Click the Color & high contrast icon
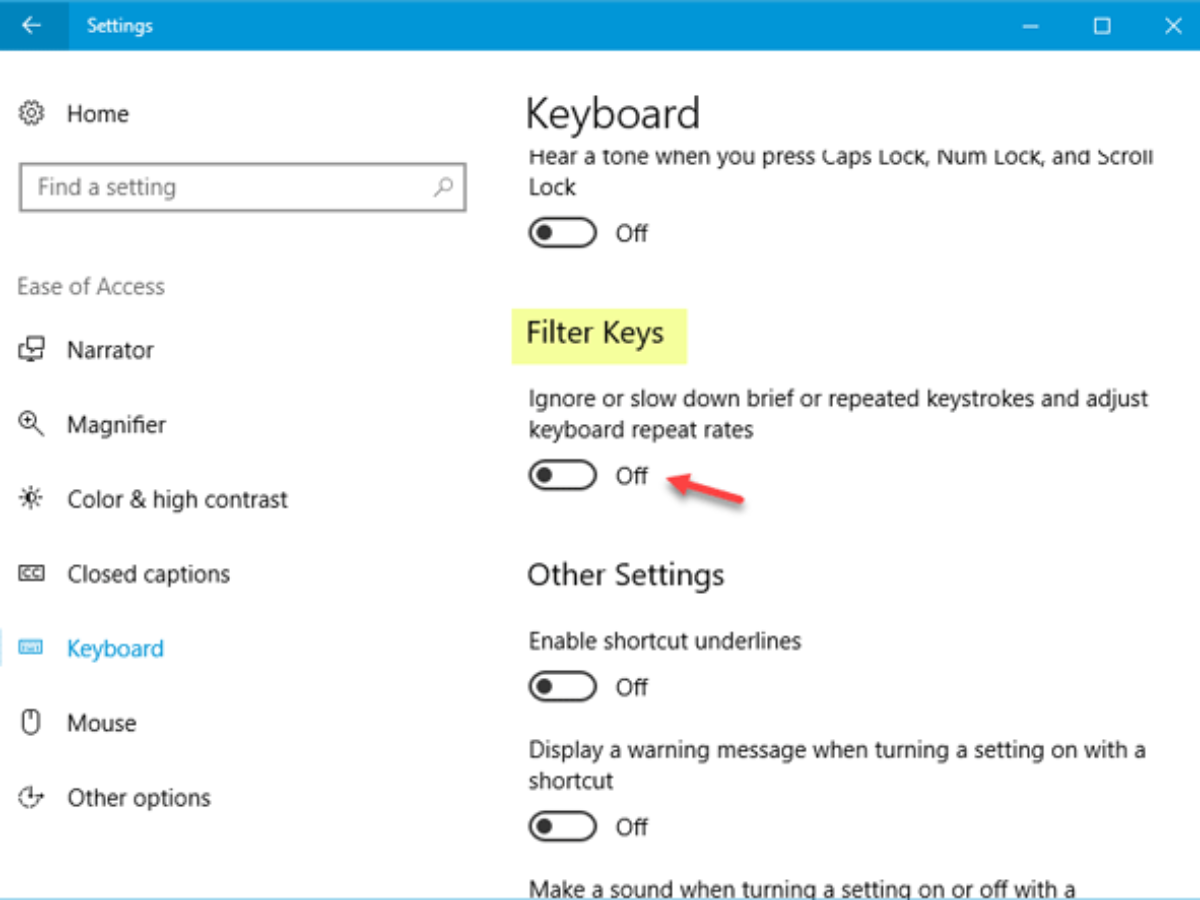The height and width of the screenshot is (900, 1200). 32,499
